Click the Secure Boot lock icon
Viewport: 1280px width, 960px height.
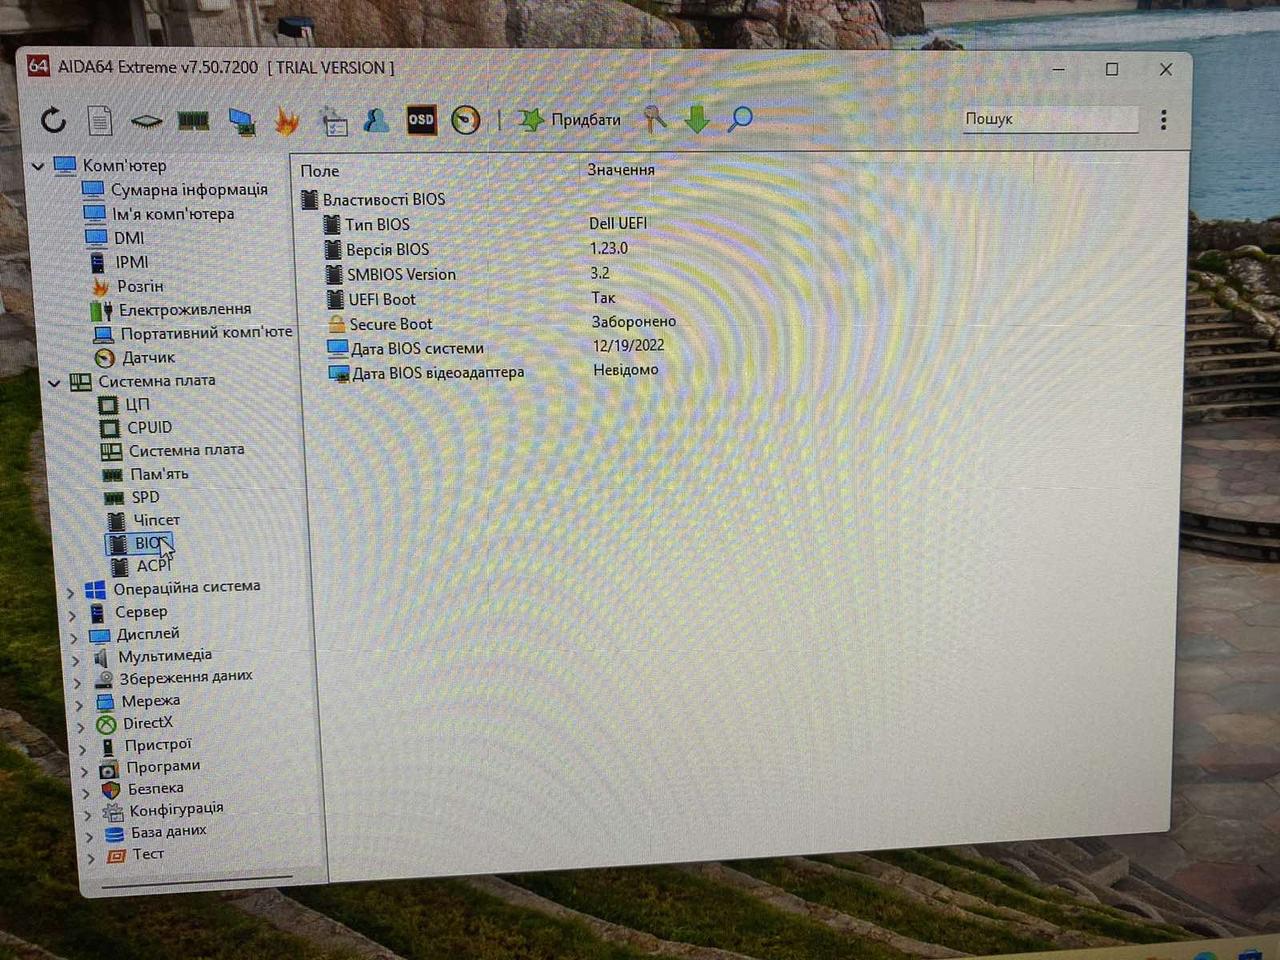(x=337, y=324)
